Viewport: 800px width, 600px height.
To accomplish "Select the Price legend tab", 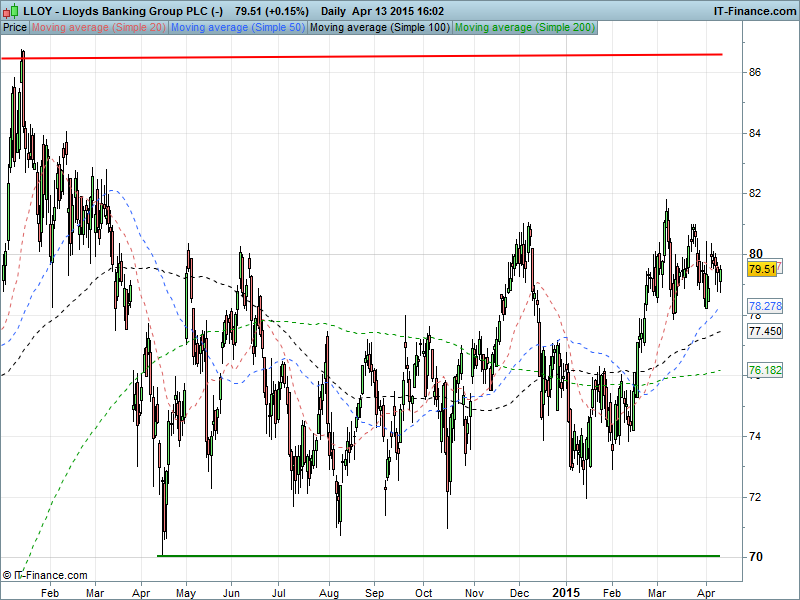I will click(x=15, y=27).
